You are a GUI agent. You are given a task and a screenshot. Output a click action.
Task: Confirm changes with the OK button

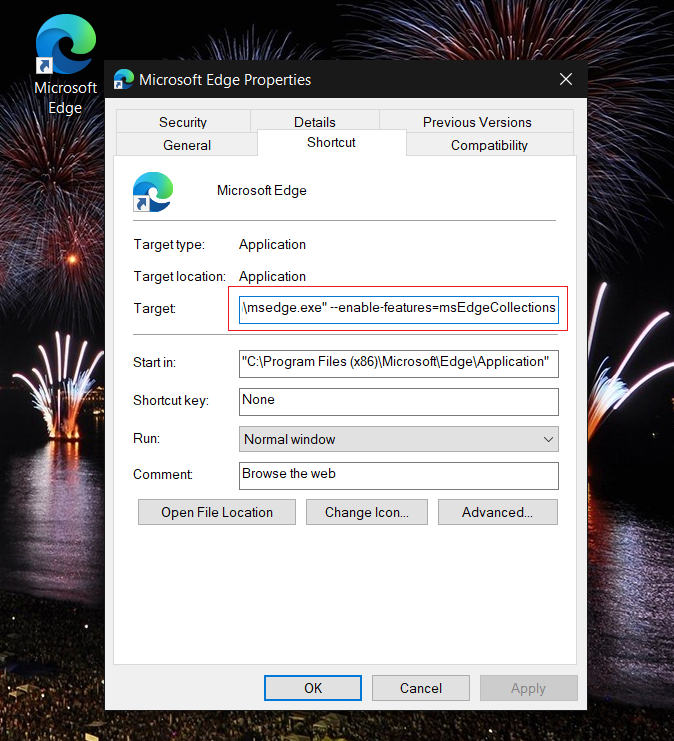(x=313, y=688)
